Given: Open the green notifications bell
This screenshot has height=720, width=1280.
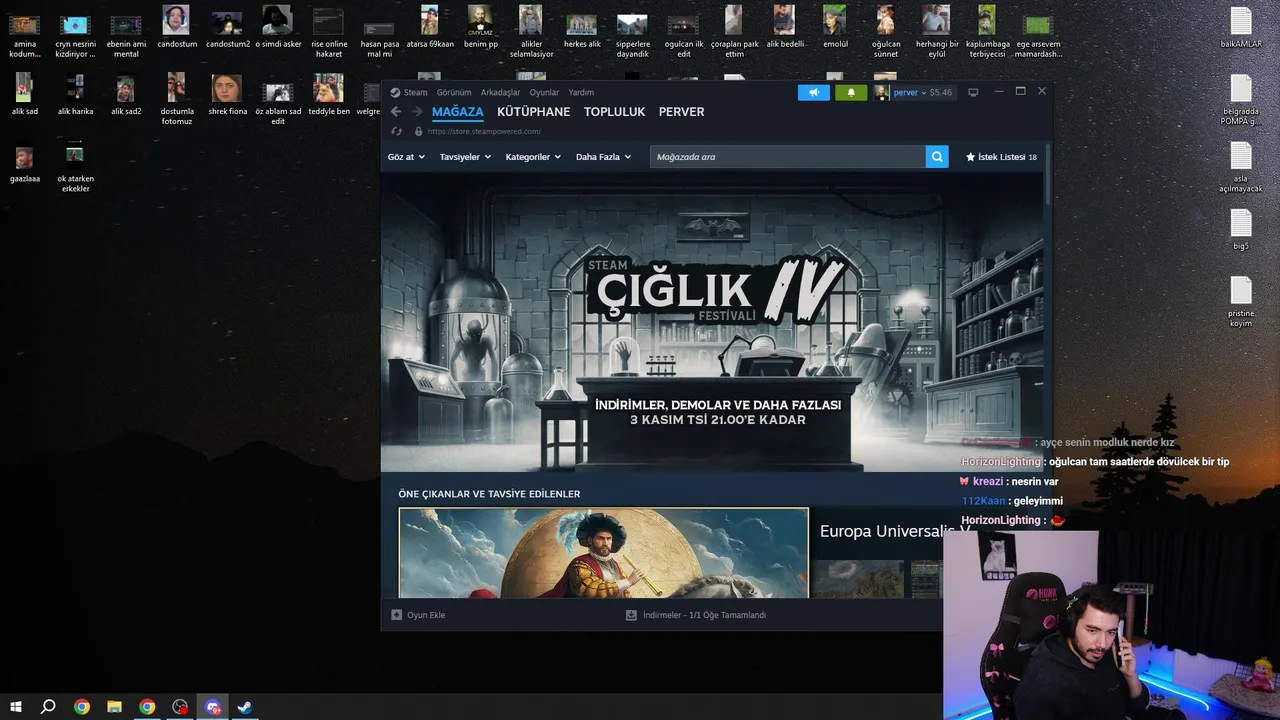Looking at the screenshot, I should 851,92.
